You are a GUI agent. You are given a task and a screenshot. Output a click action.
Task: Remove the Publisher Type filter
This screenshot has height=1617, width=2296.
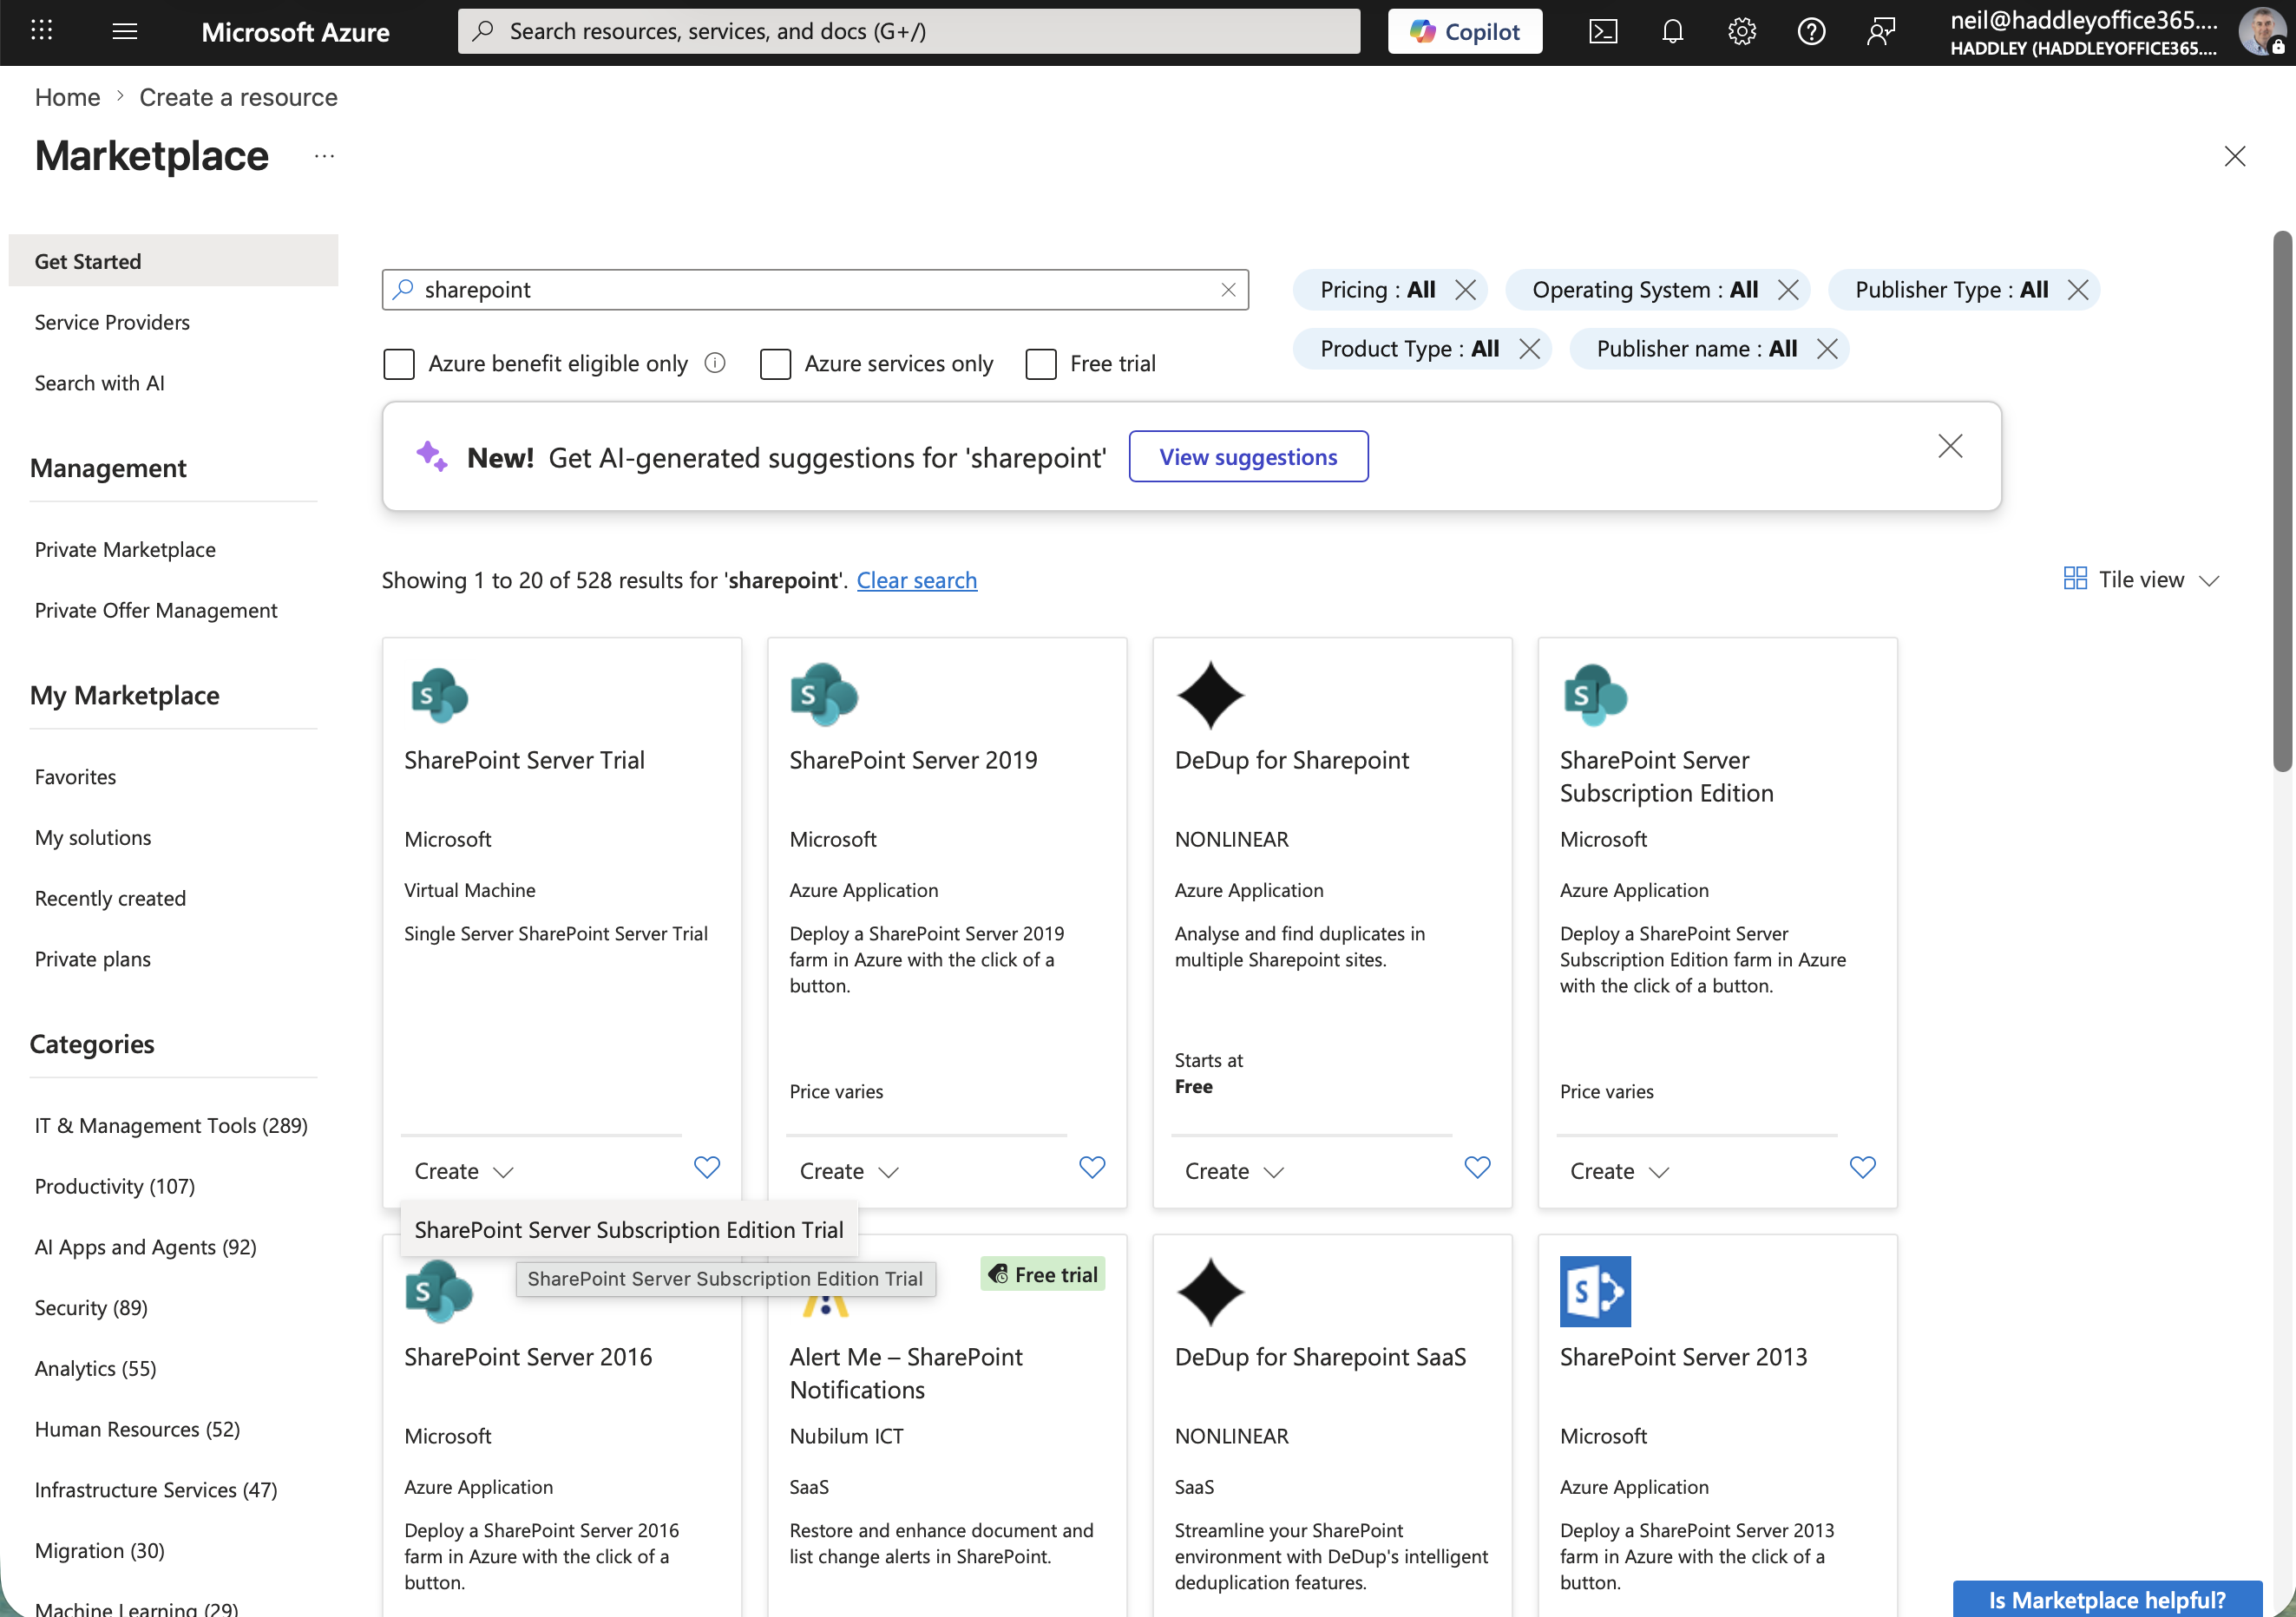click(2078, 290)
